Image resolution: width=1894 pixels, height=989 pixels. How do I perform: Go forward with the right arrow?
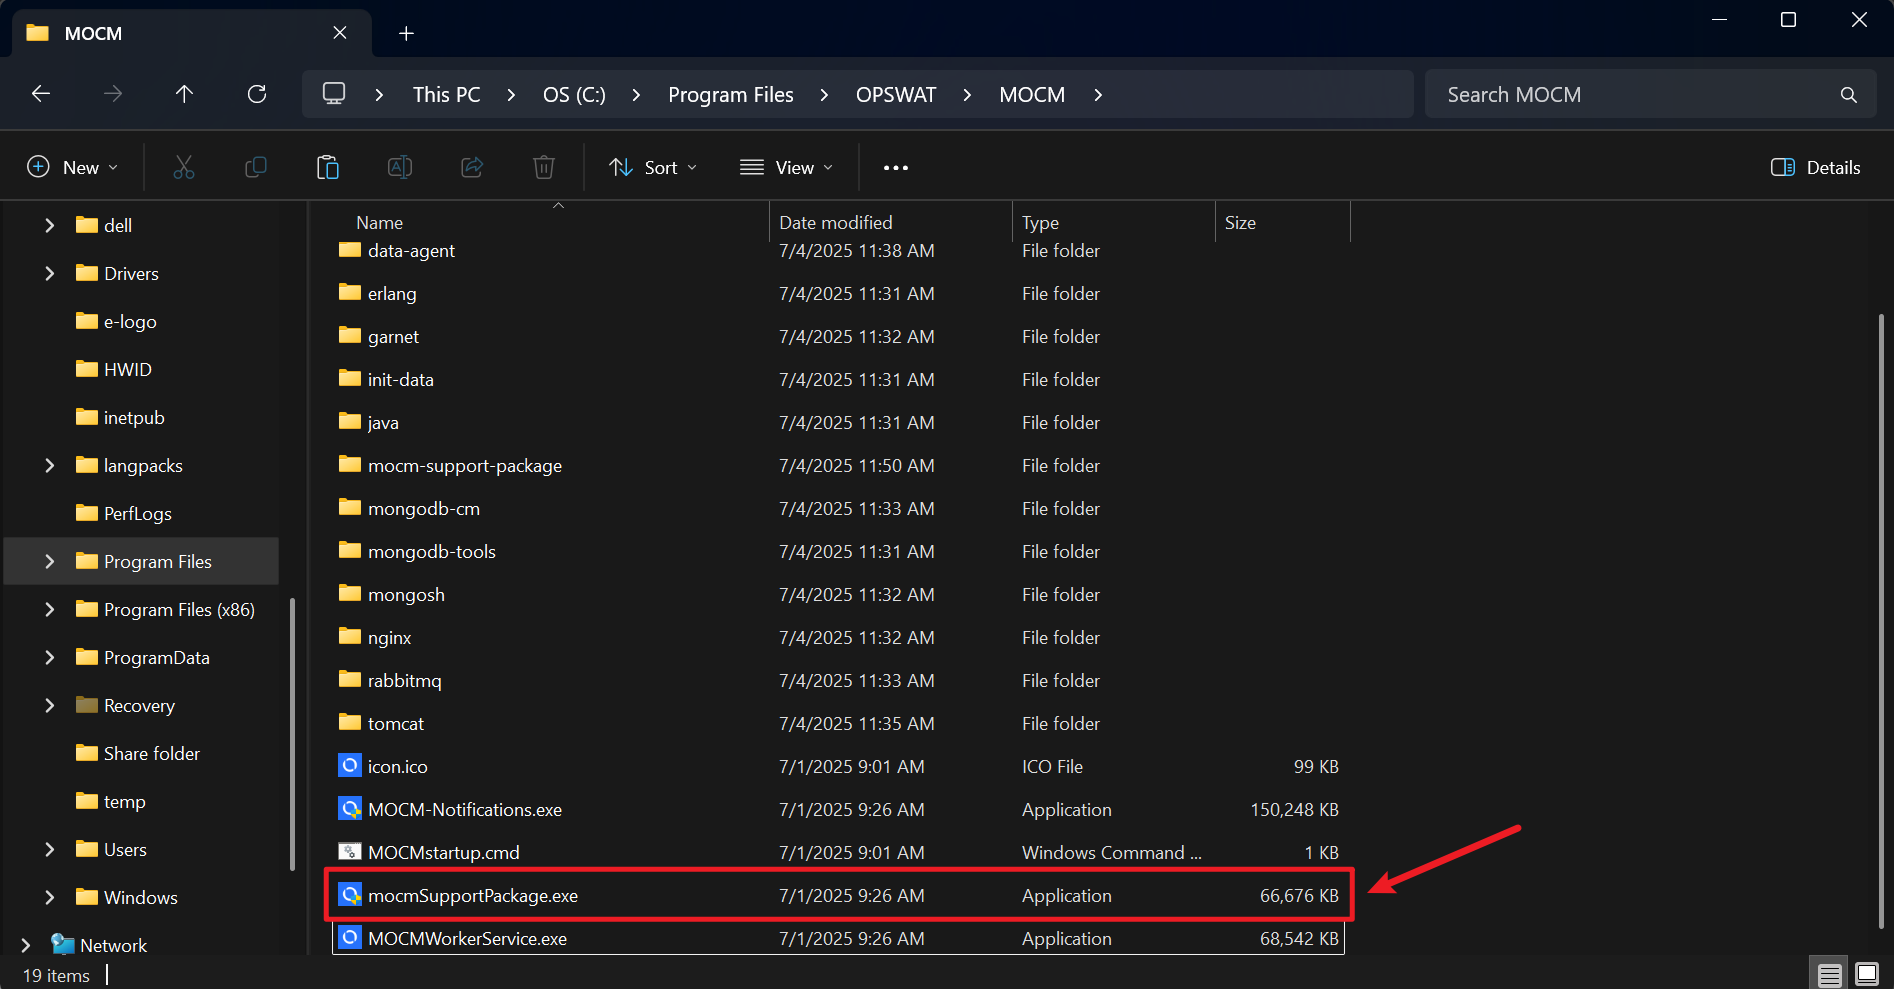tap(113, 94)
